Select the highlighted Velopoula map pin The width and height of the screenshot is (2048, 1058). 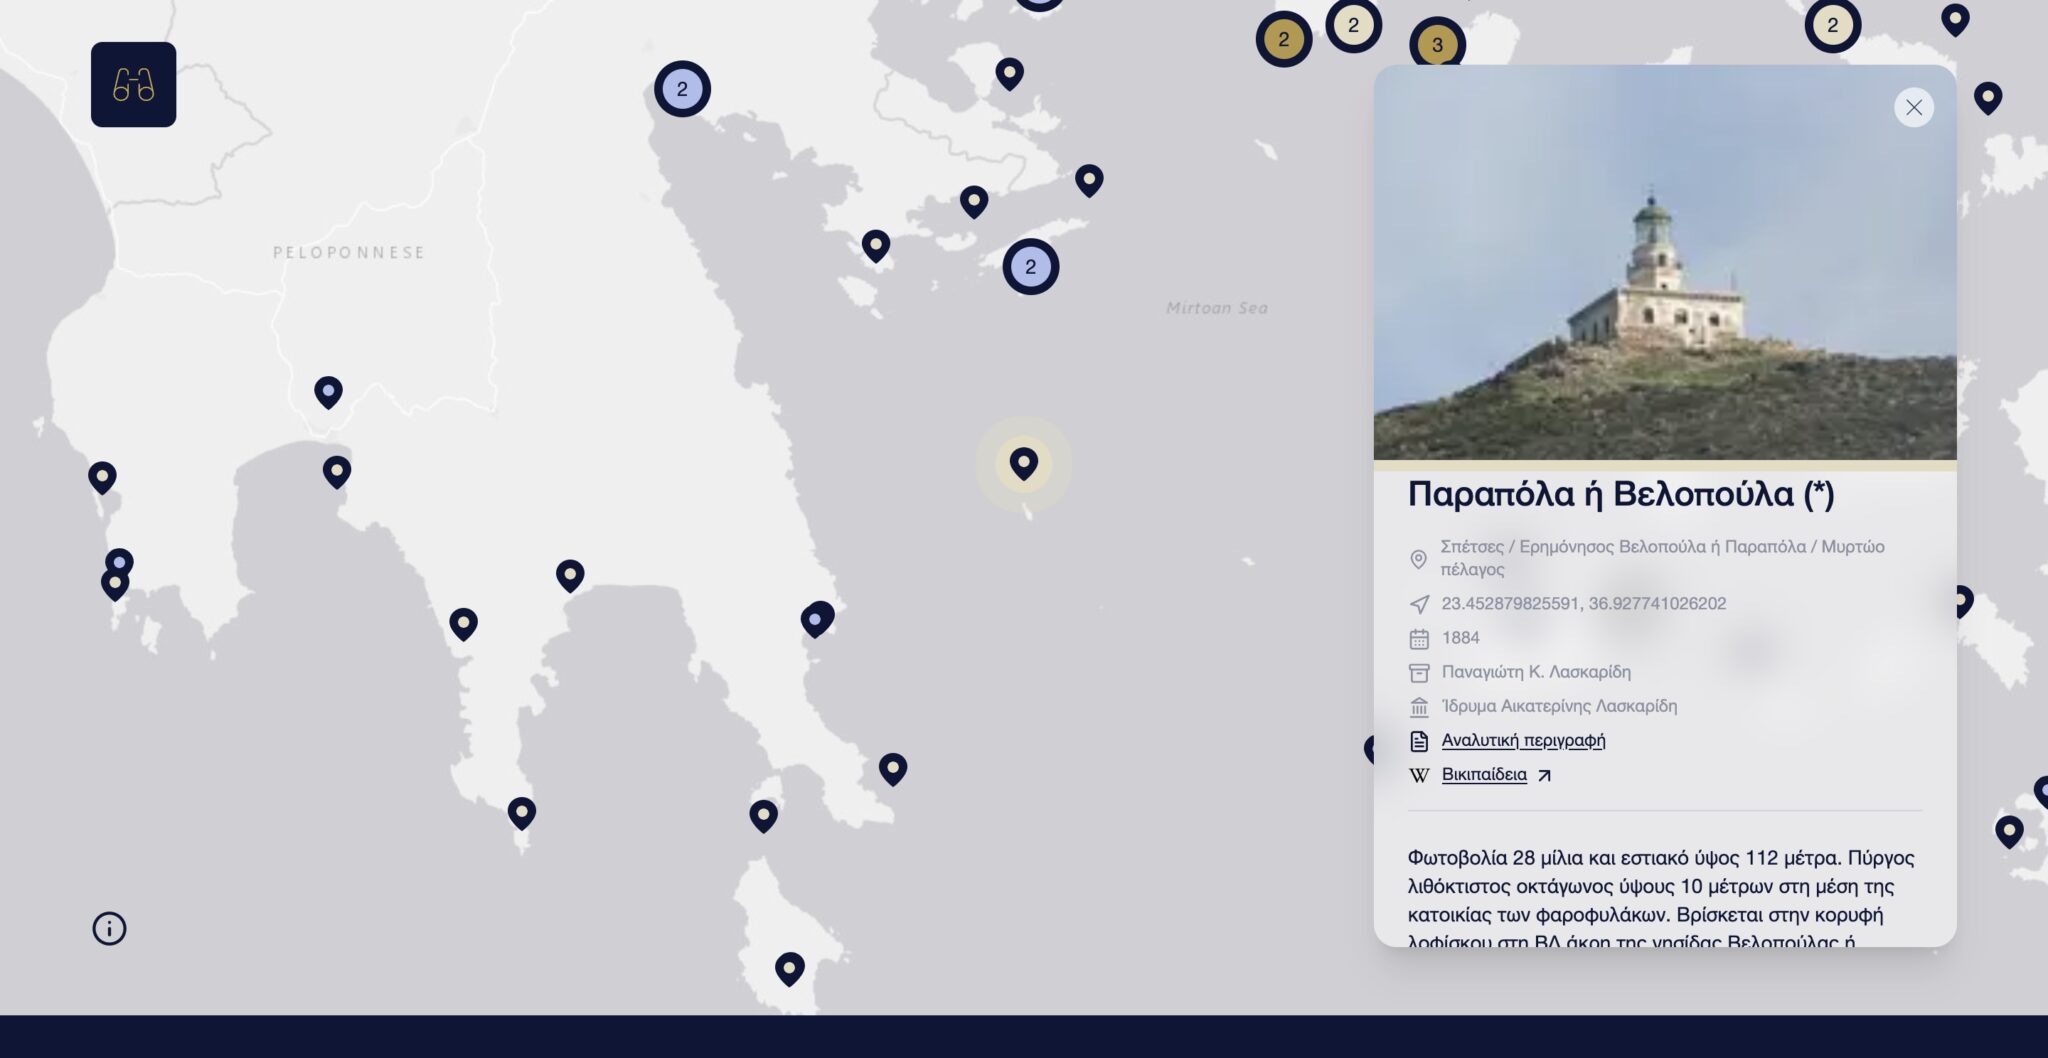point(1023,463)
